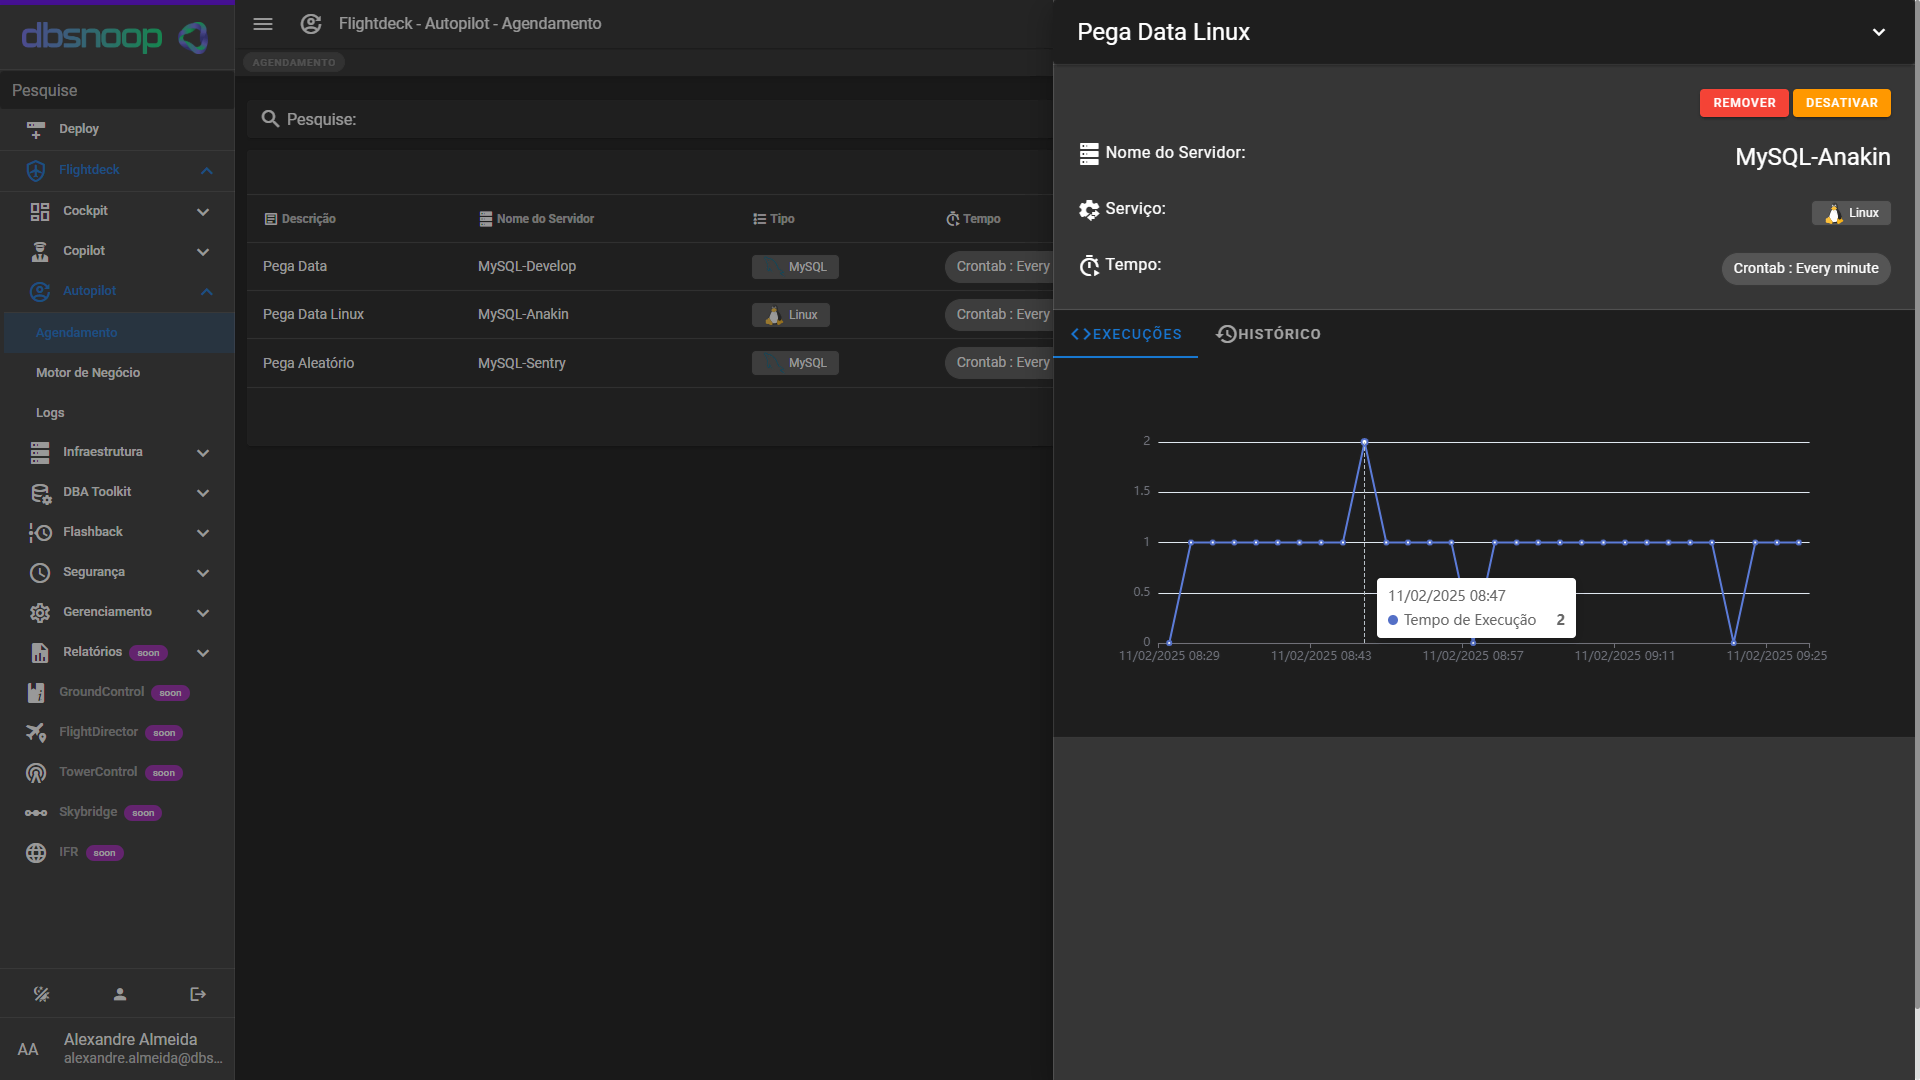Click the TowerControl signal icon
Viewport: 1920px width, 1080px height.
pyautogui.click(x=36, y=772)
